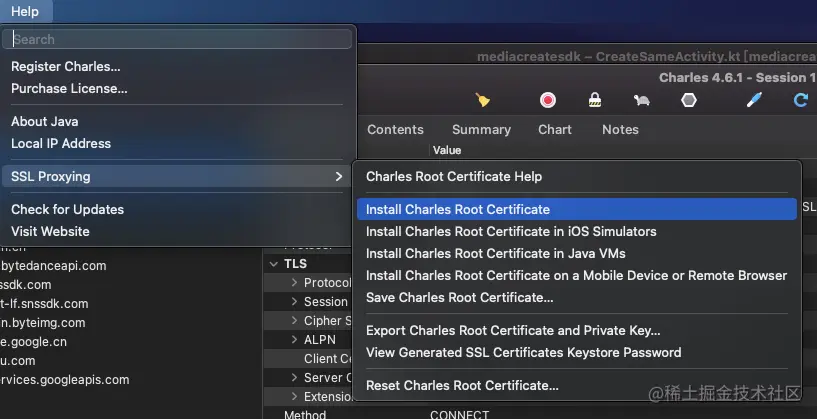
Task: Select the ssdk.com host entry
Action: [x=26, y=285]
